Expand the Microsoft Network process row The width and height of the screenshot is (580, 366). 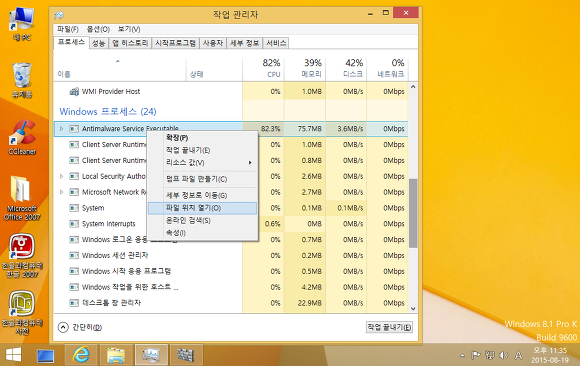pyautogui.click(x=61, y=192)
